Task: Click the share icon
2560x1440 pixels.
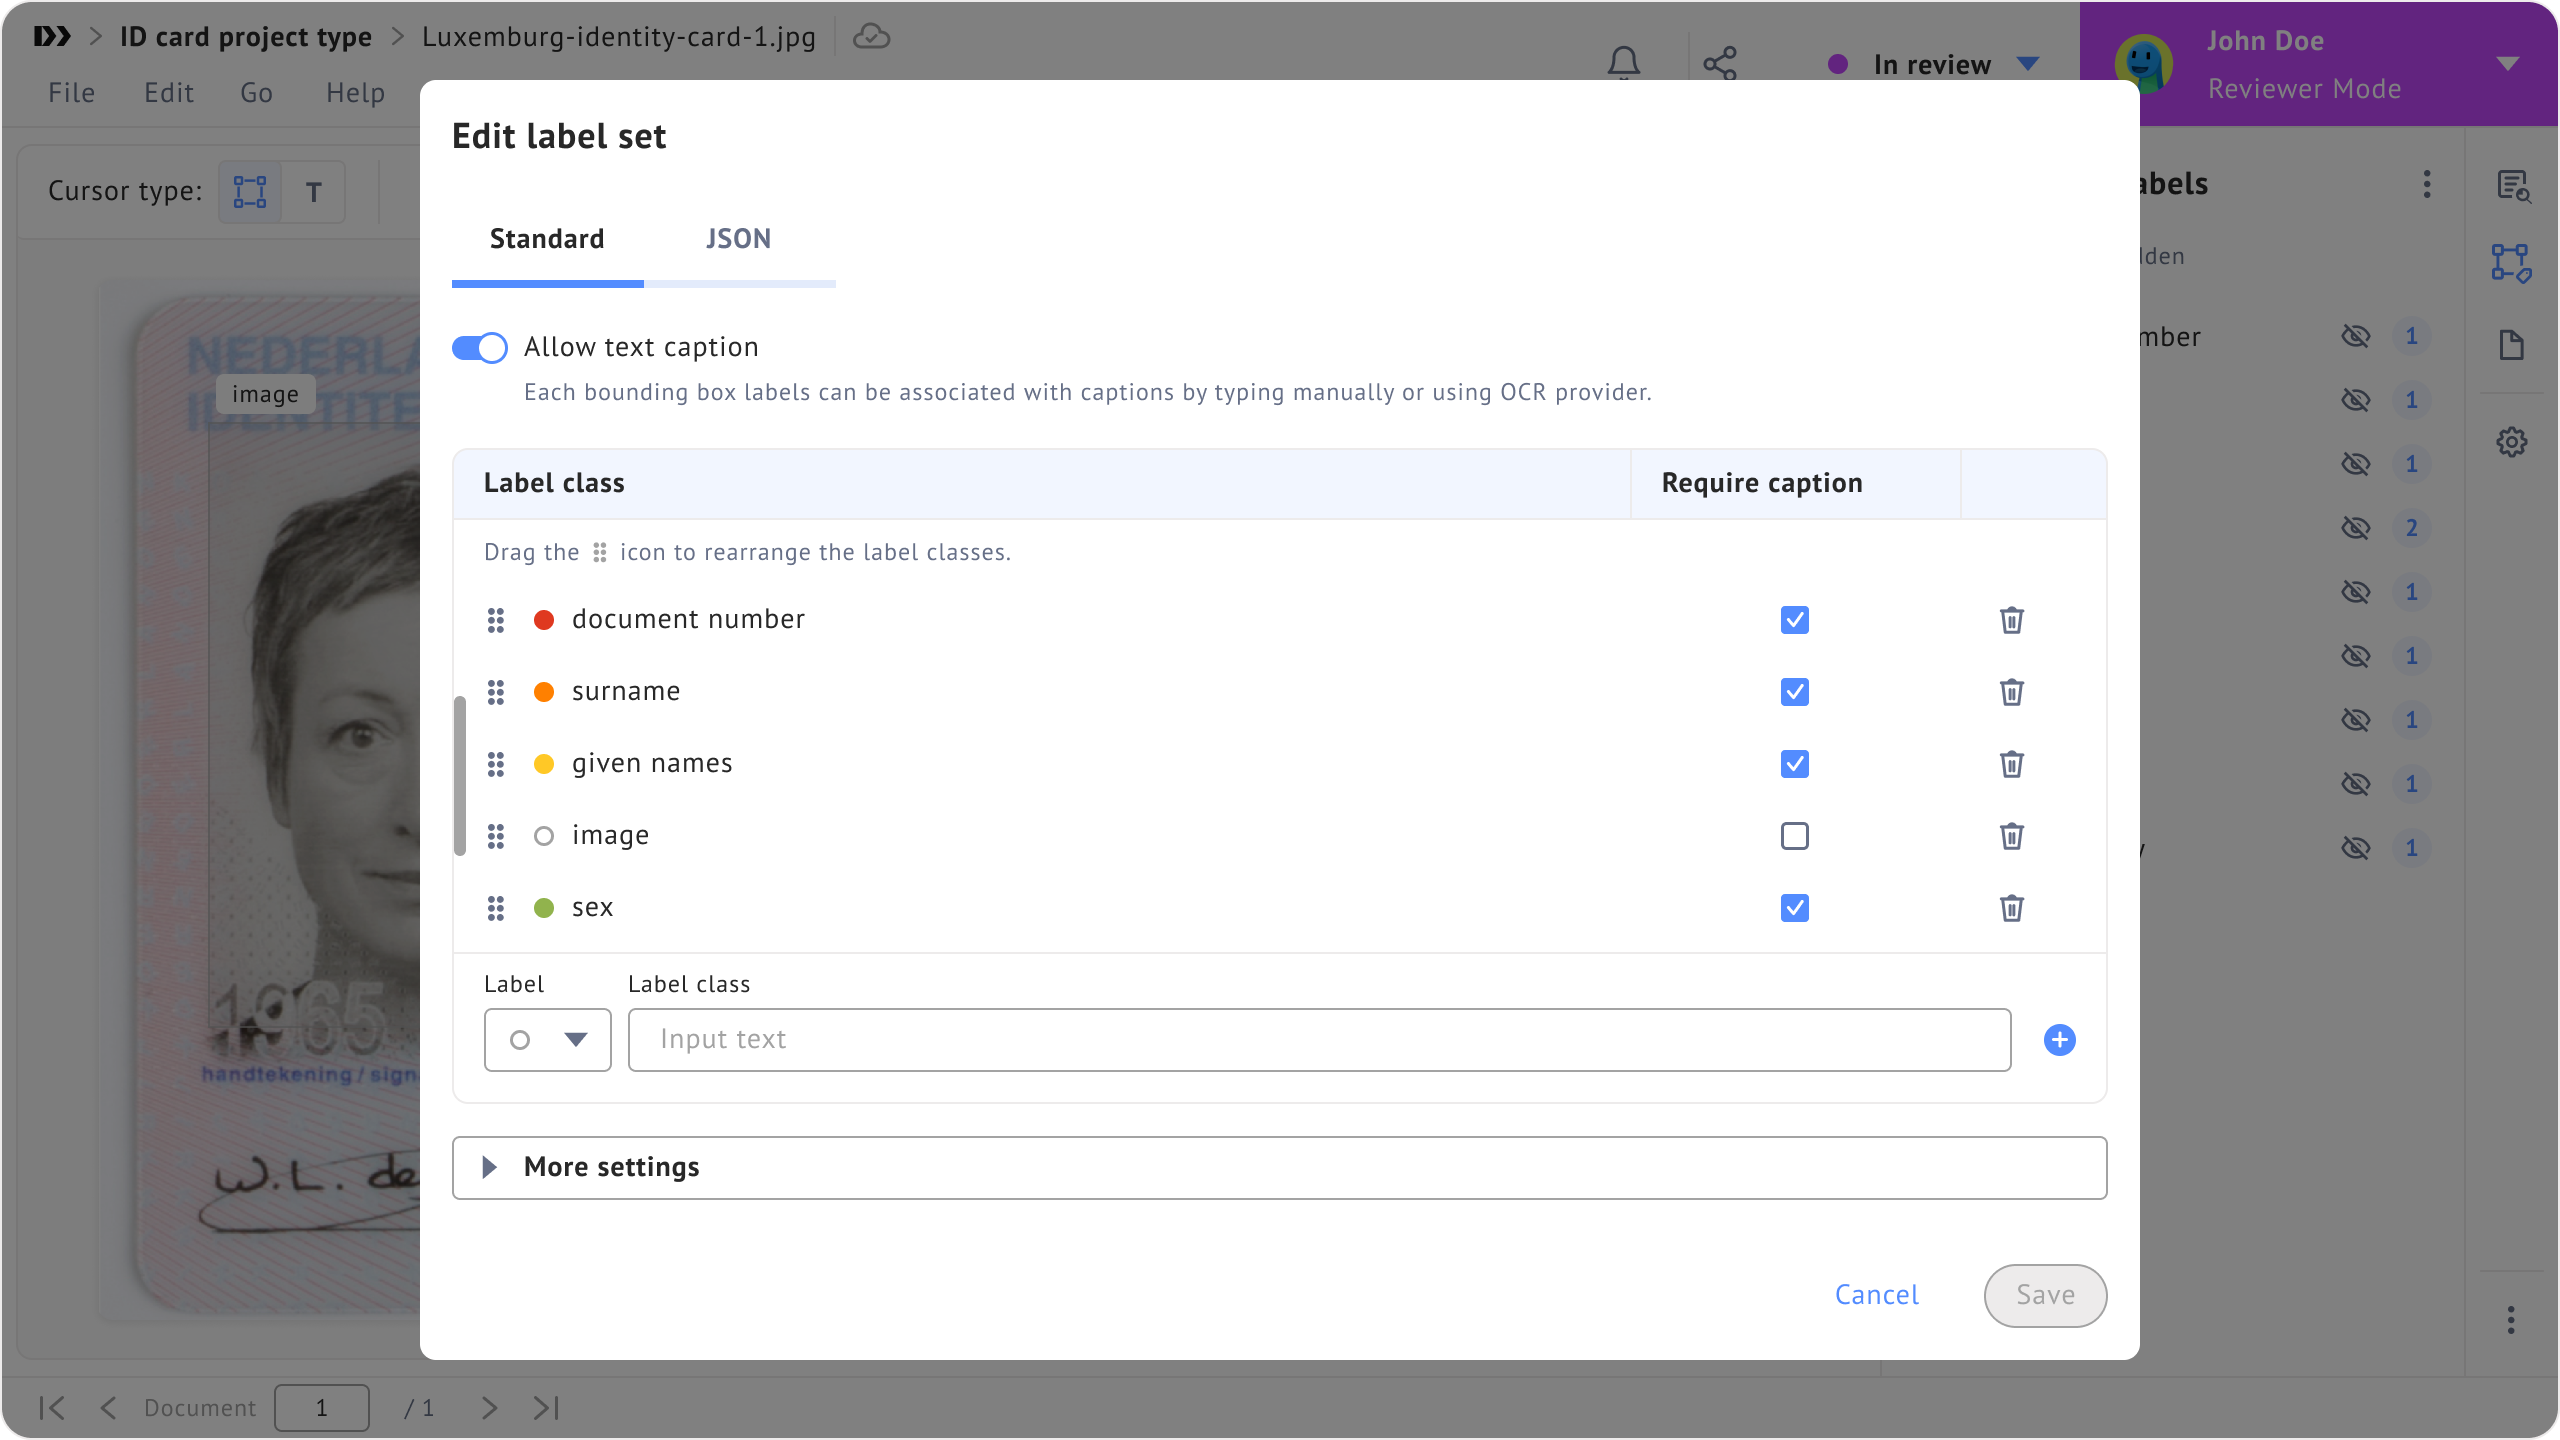Action: (x=1720, y=64)
